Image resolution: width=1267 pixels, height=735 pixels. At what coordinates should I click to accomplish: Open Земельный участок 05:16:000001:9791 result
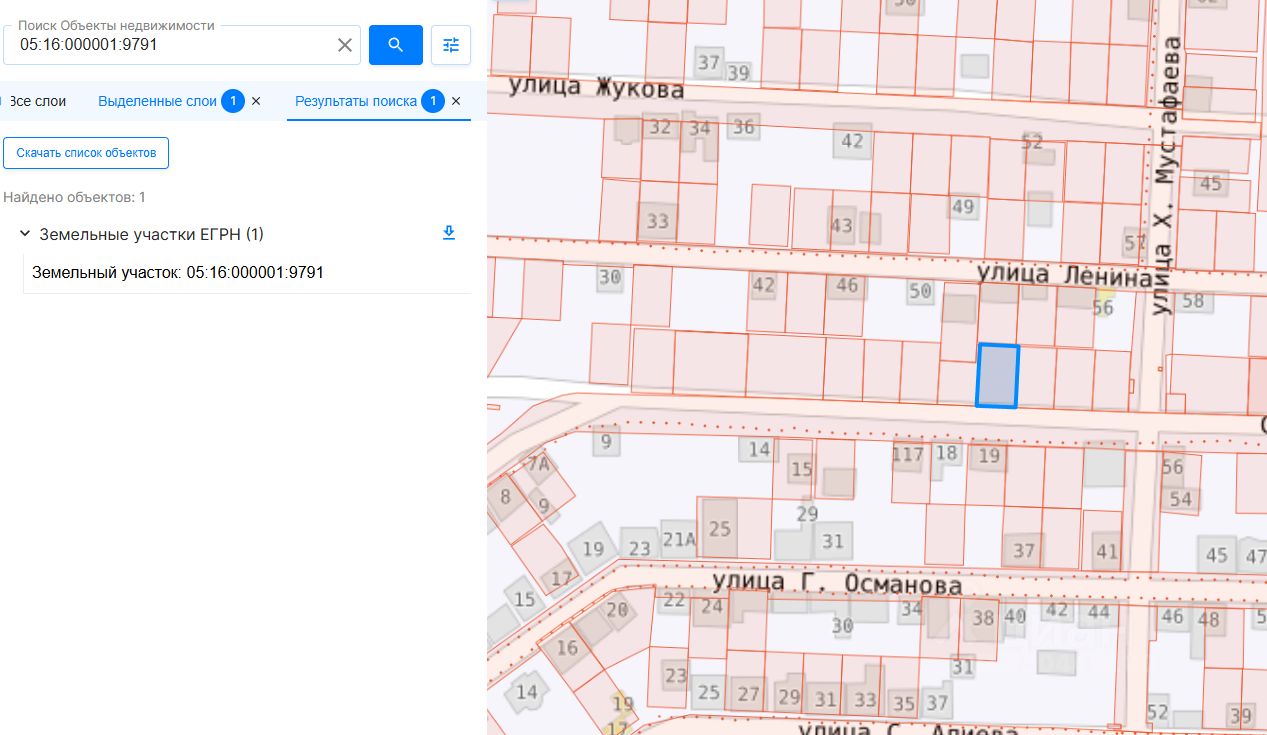click(178, 272)
